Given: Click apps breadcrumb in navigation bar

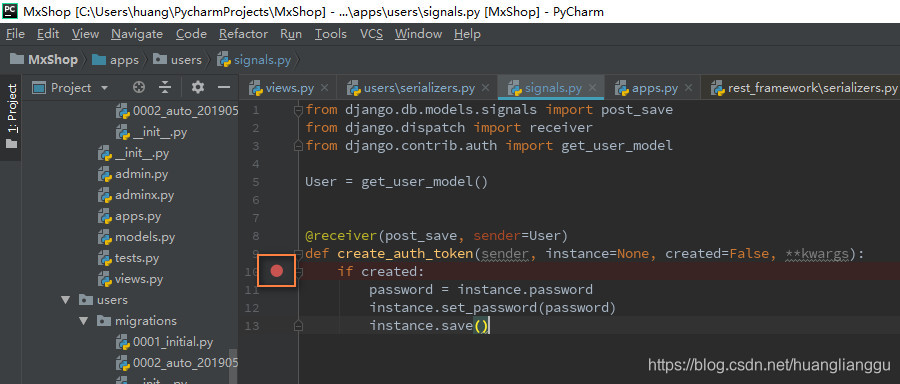Looking at the screenshot, I should pos(116,60).
